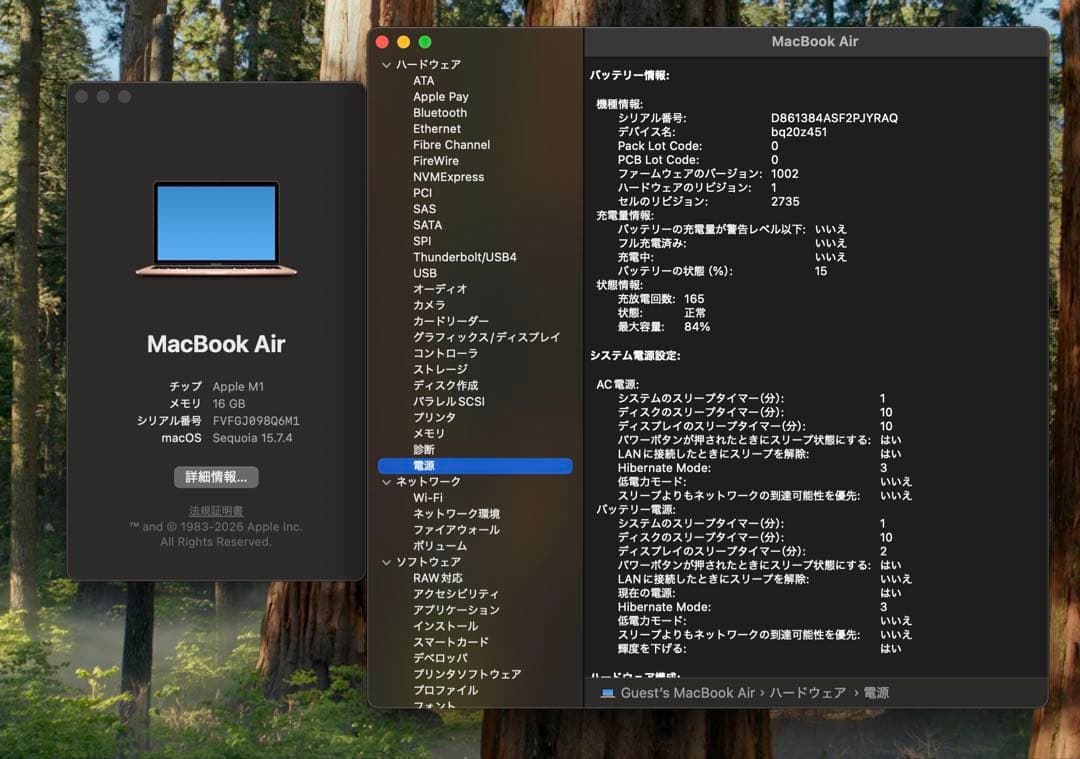Select Wi-Fi in the sidebar
Image resolution: width=1080 pixels, height=759 pixels.
428,498
